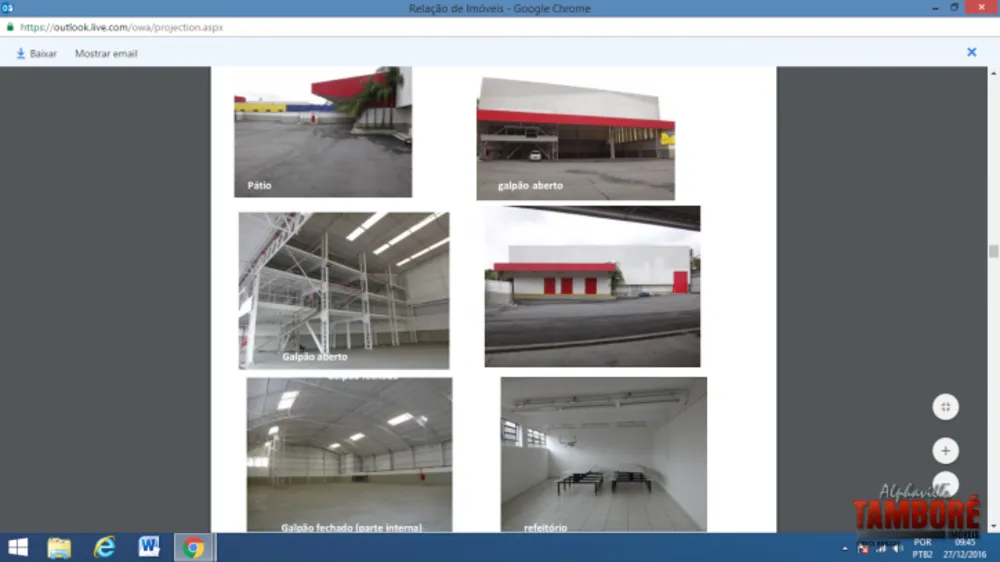1000x562 pixels.
Task: Close the attachment preview with the X
Action: click(971, 52)
